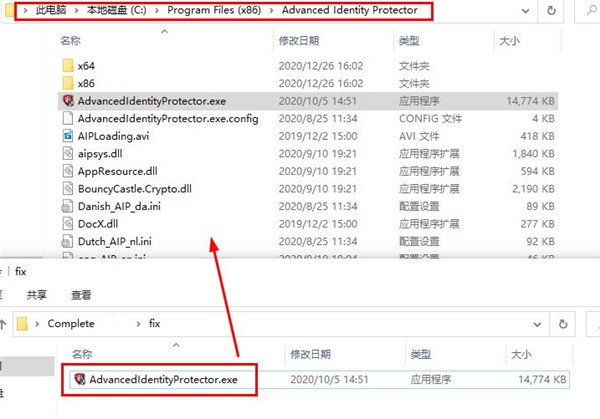Expand chevron after 此电脑 in address bar
The height and width of the screenshot is (419, 600).
[76, 10]
